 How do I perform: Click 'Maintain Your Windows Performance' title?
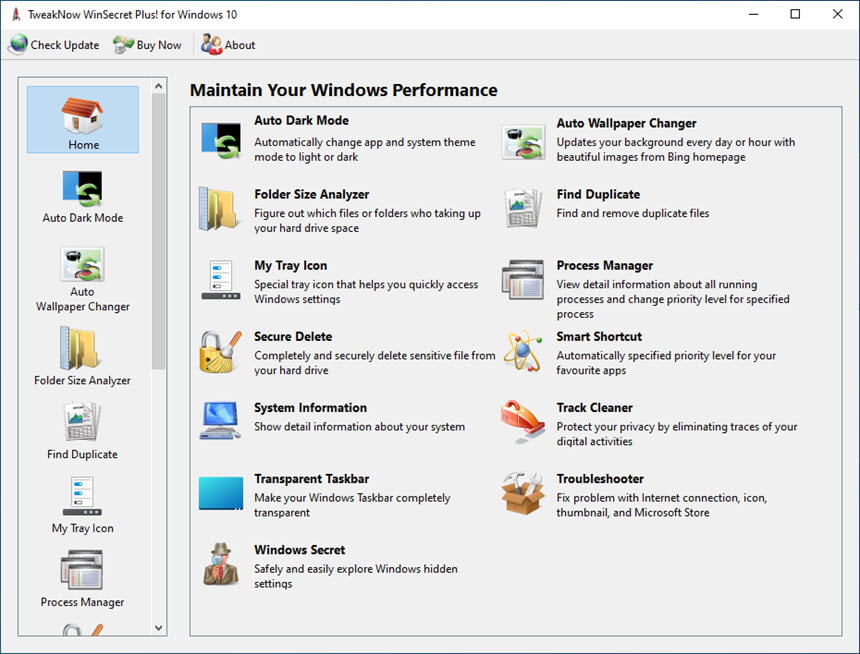tap(344, 90)
